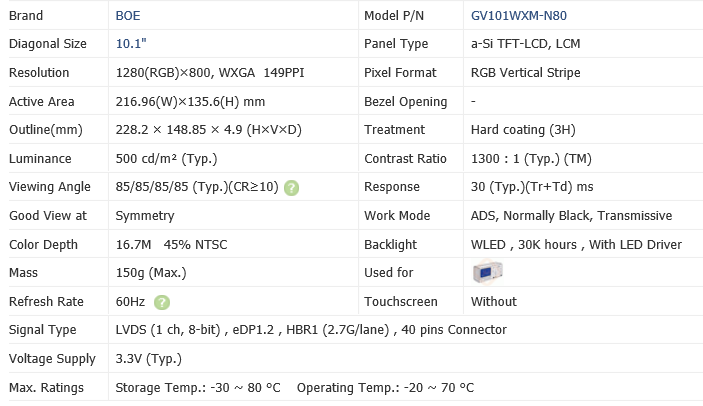Click the Refresh Rate help question-mark icon
The height and width of the screenshot is (406, 703).
(162, 302)
